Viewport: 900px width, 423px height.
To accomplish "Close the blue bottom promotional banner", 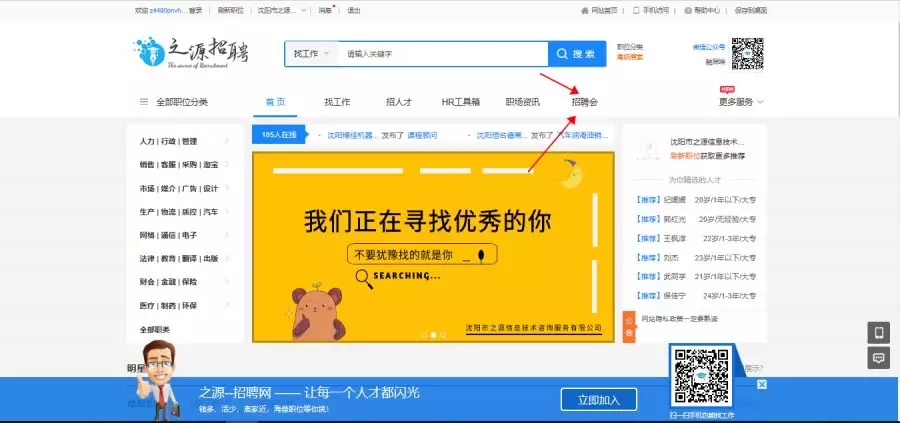I will tap(761, 384).
